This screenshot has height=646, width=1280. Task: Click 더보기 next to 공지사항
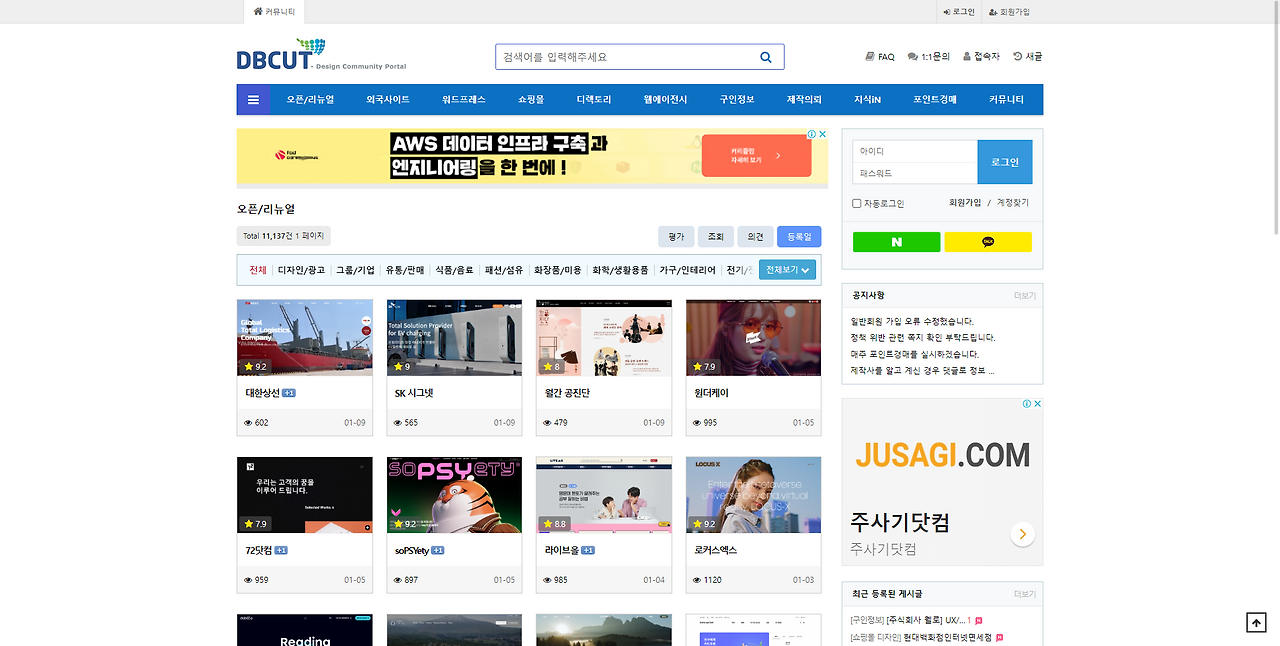(1024, 296)
